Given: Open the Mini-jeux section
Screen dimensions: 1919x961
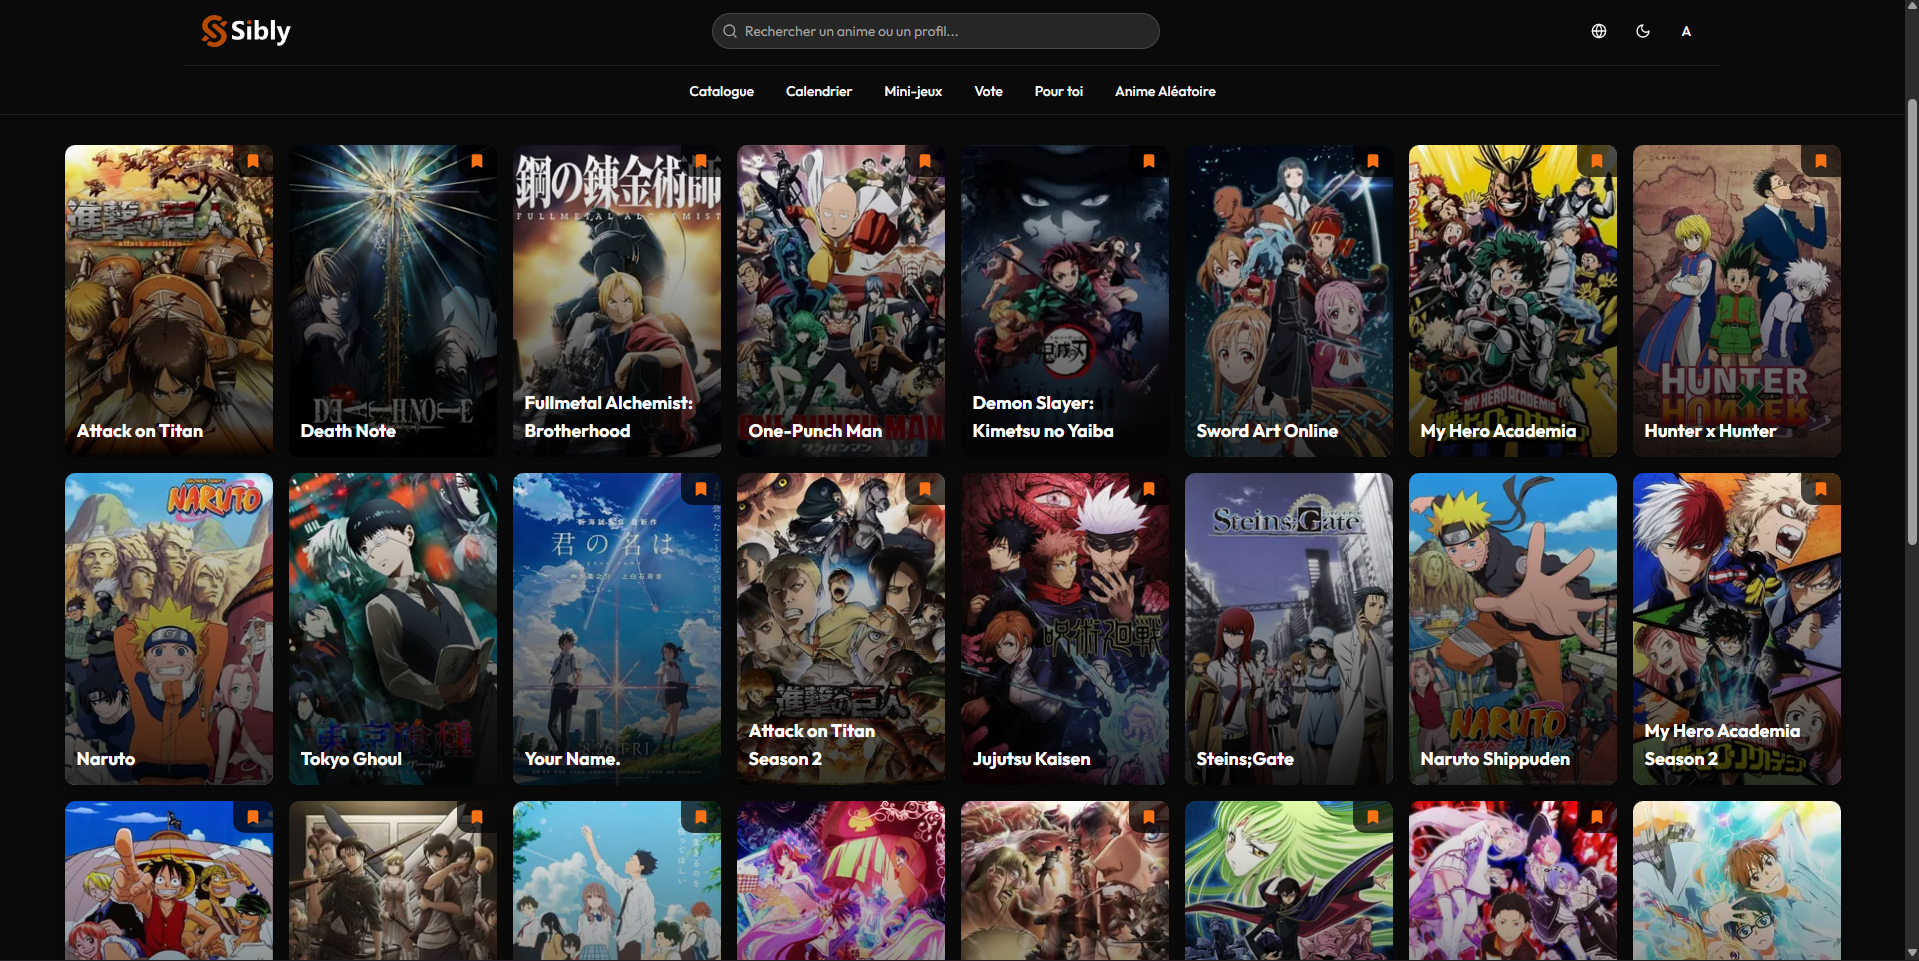Looking at the screenshot, I should click(x=912, y=91).
